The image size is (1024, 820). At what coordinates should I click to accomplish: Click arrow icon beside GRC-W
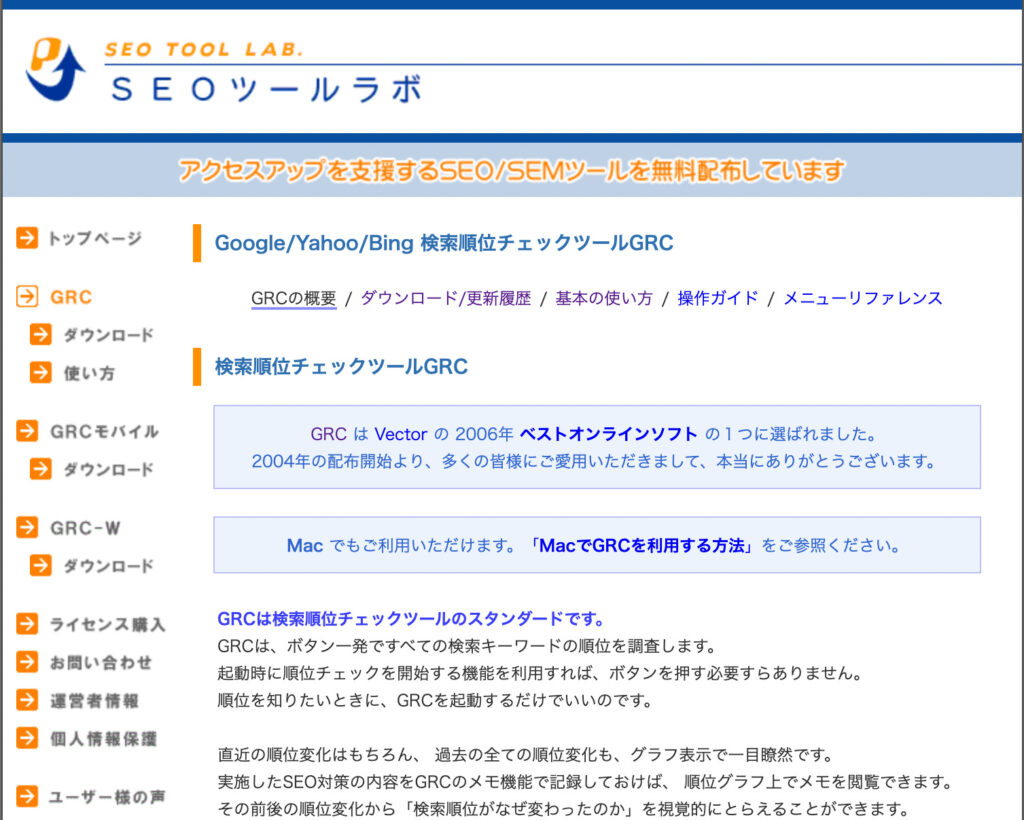(x=27, y=527)
